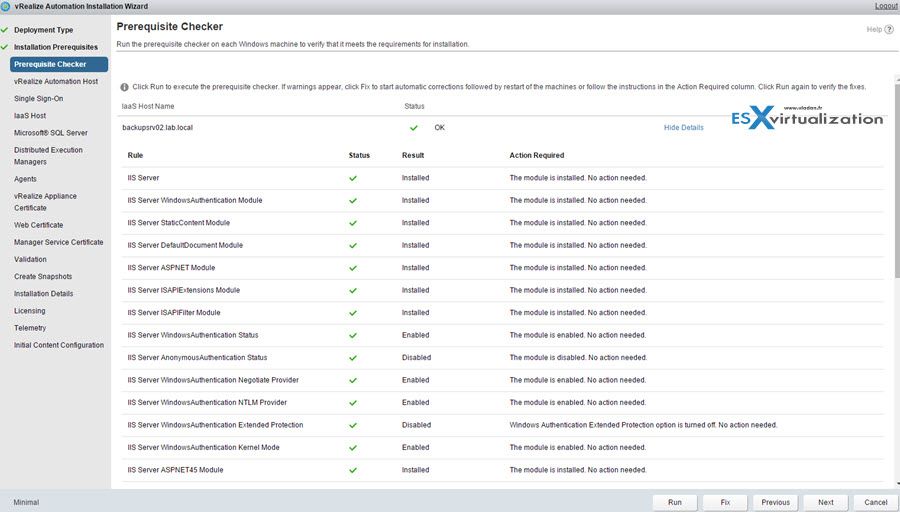The height and width of the screenshot is (512, 900).
Task: Click WindowsAuthentication Extended Protection rule text
Action: [x=215, y=425]
